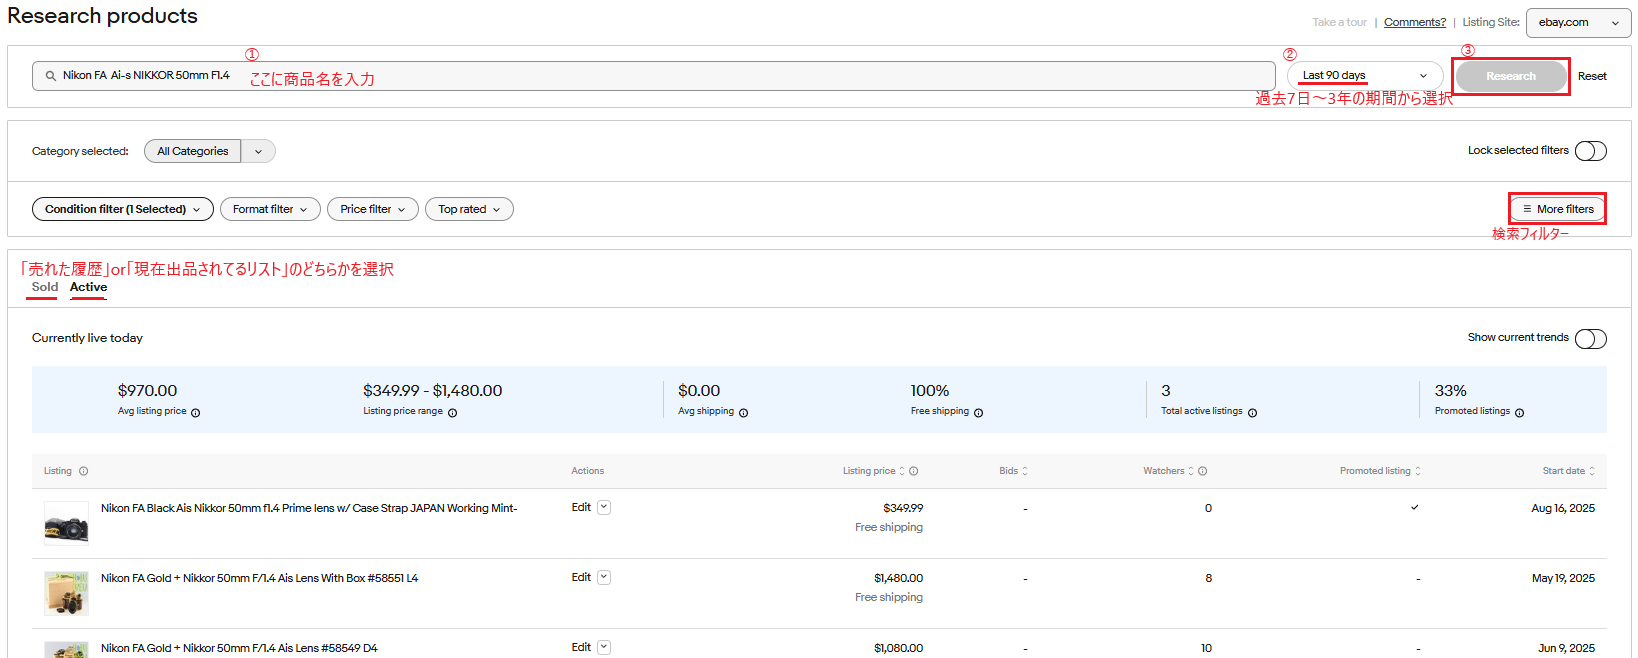1638x658 pixels.
Task: Open the Listing Site ebay.com dropdown
Action: tap(1579, 22)
